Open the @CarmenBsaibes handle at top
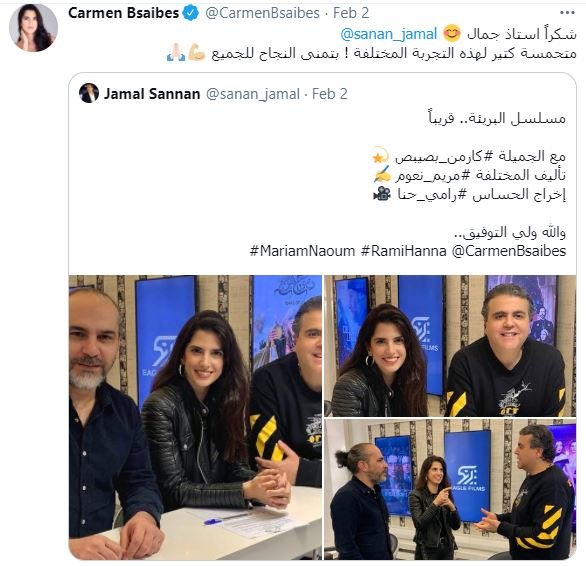586x566 pixels. [262, 13]
